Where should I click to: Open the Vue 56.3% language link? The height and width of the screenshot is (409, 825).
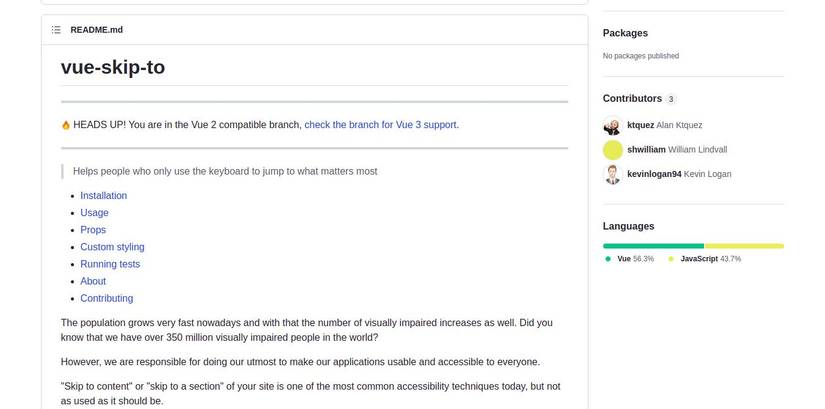coord(635,259)
